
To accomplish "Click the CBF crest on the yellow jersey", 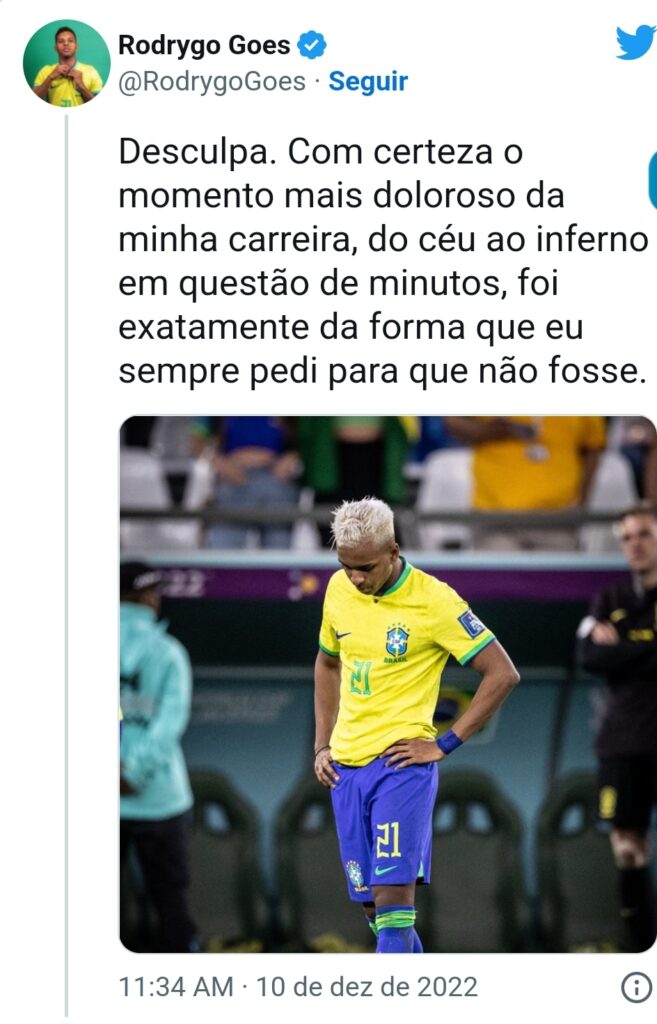I will pos(397,643).
